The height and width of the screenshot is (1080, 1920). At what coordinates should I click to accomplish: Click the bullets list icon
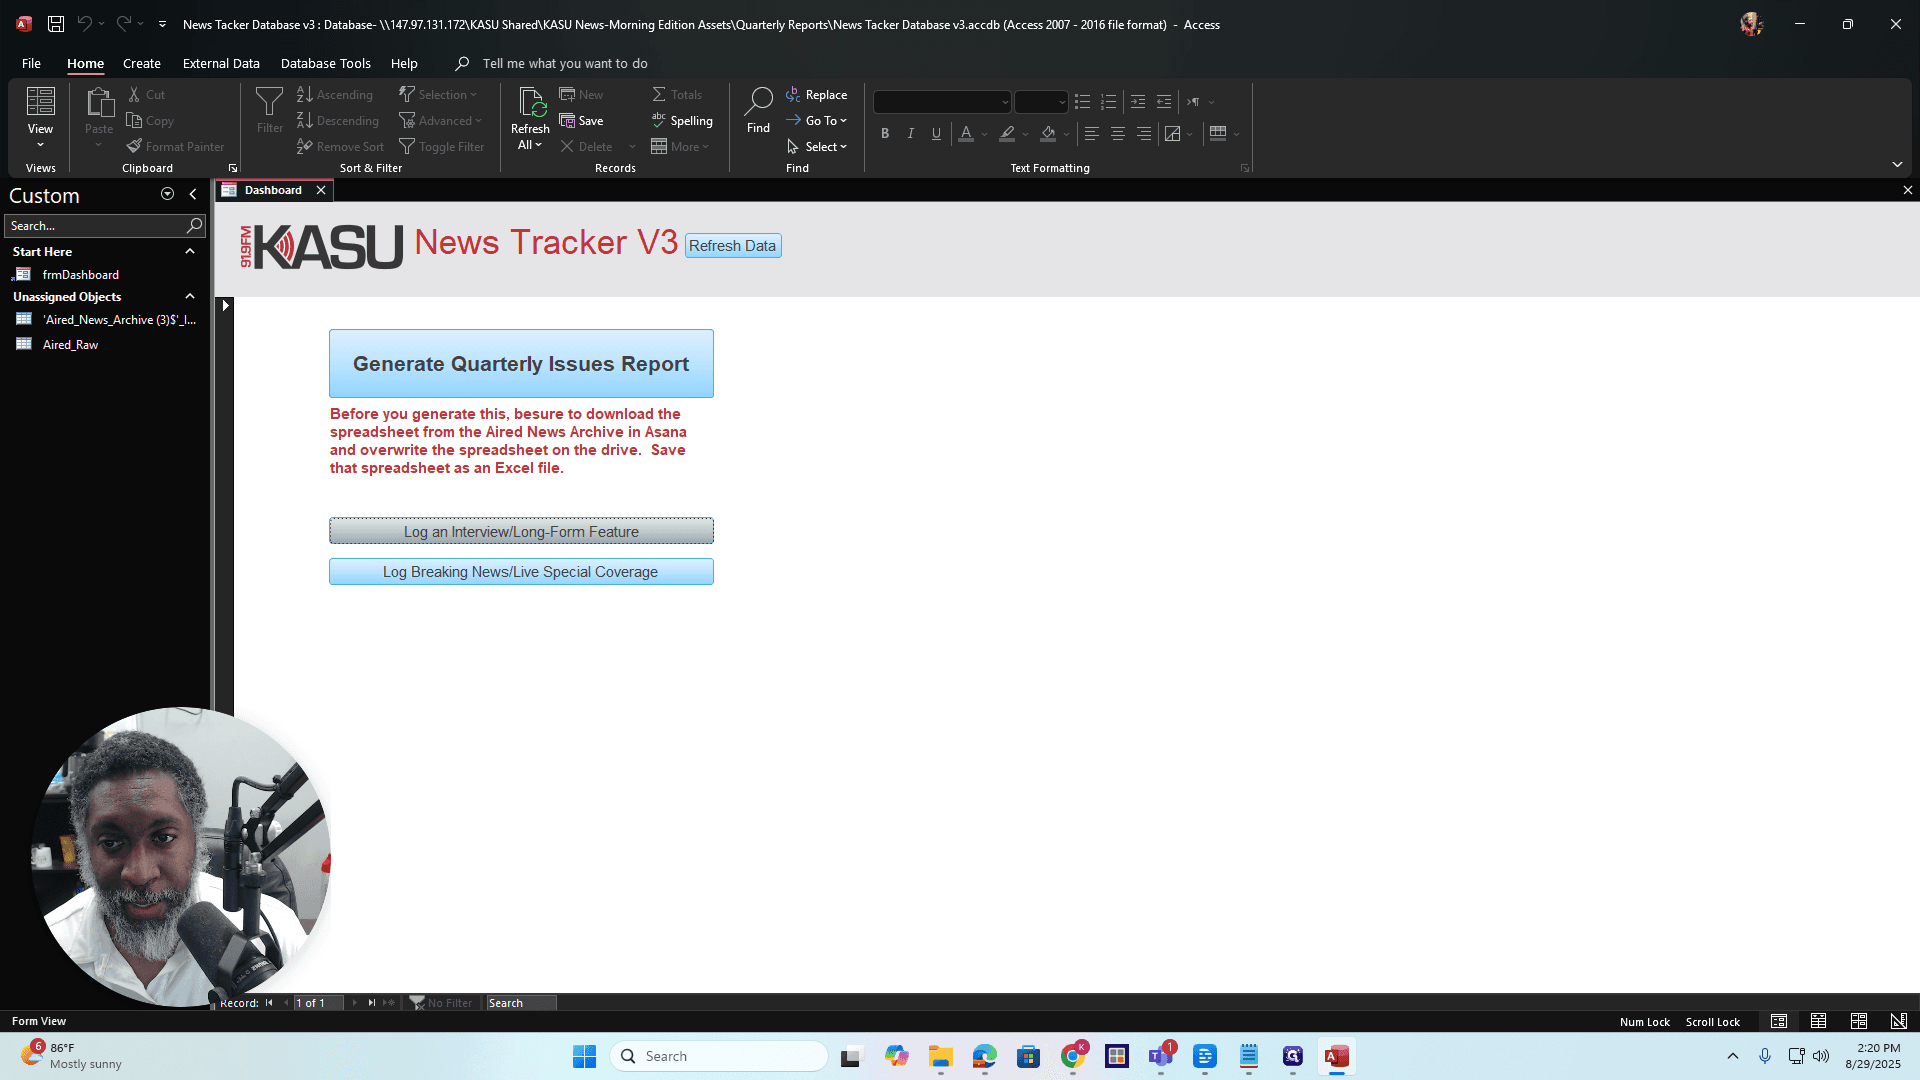tap(1082, 102)
